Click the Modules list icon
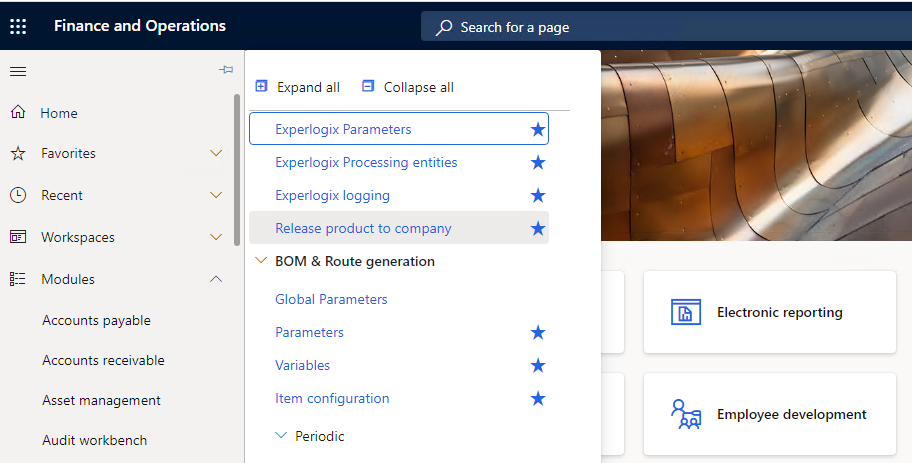This screenshot has height=463, width=912. pyautogui.click(x=18, y=279)
